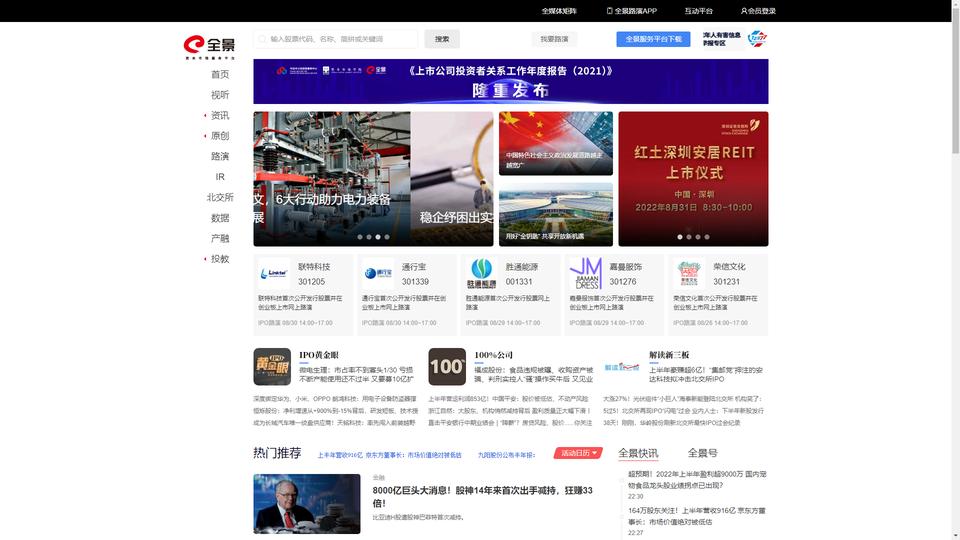Click the 我要路演 button
960x540 pixels.
pyautogui.click(x=554, y=39)
